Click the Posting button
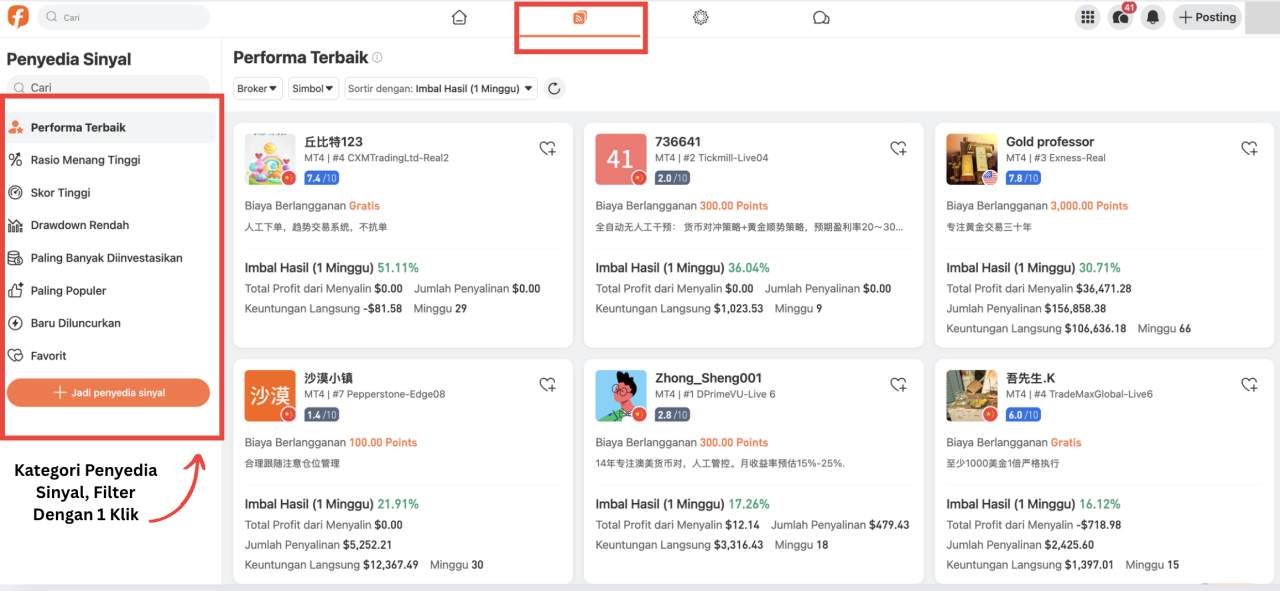Viewport: 1280px width, 591px height. [x=1207, y=17]
